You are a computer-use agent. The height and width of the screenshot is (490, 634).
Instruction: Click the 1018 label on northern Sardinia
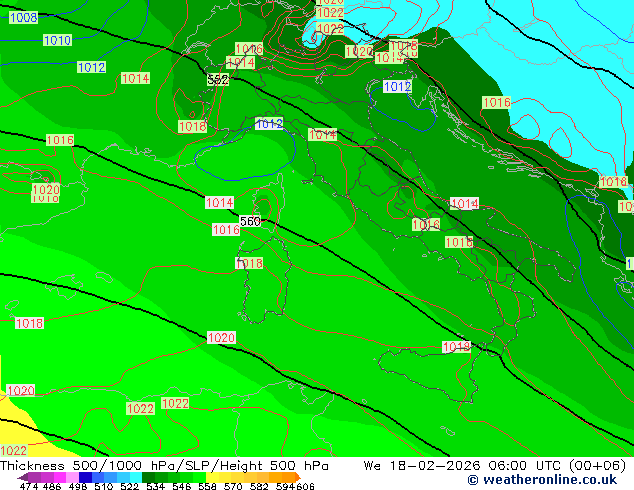point(249,263)
